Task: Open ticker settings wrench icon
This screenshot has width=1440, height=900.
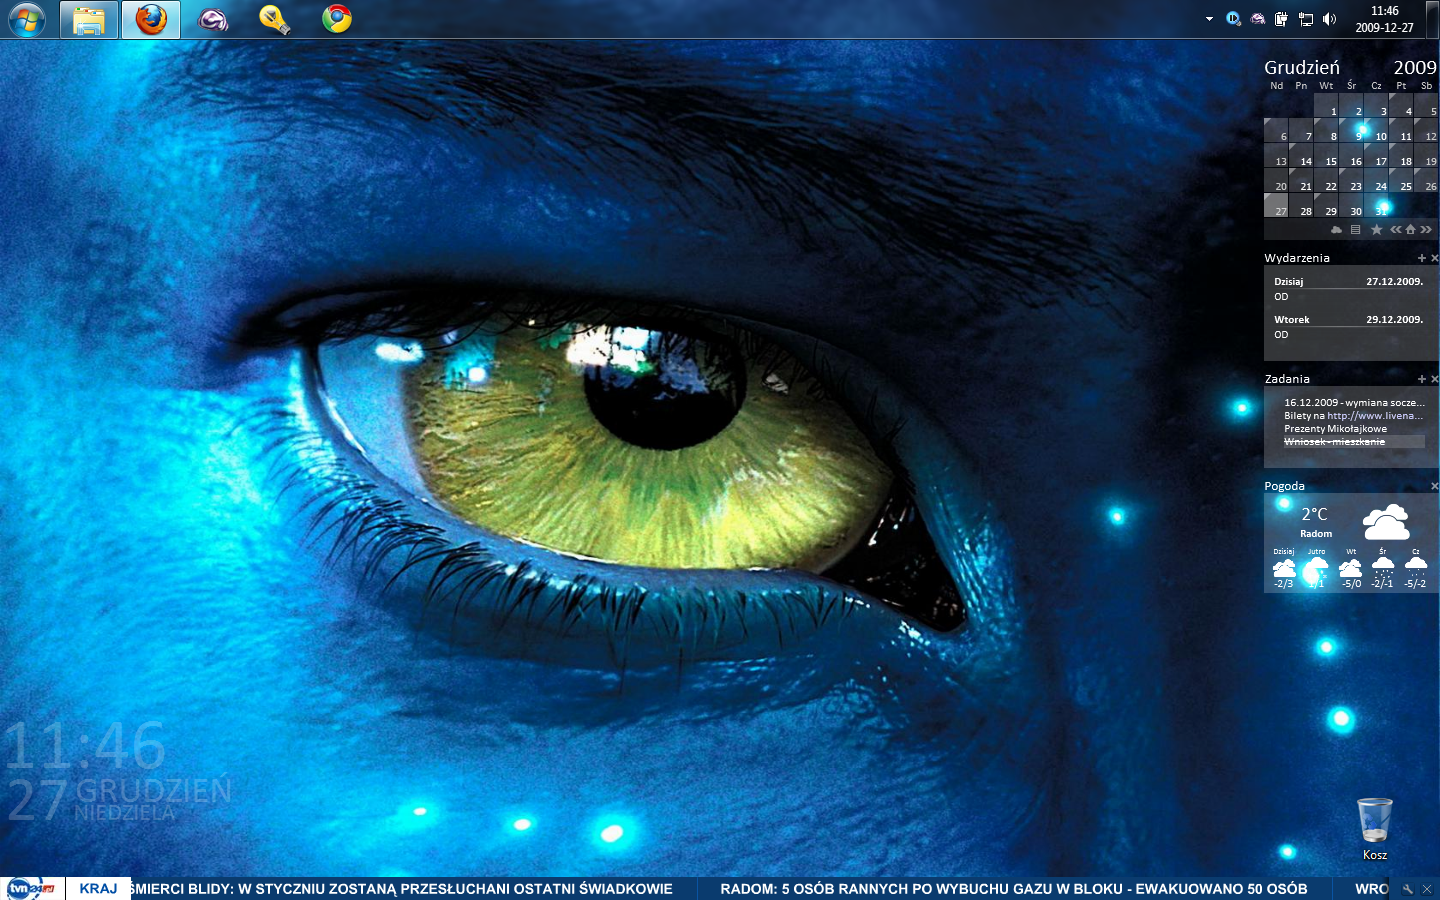Action: 1407,888
